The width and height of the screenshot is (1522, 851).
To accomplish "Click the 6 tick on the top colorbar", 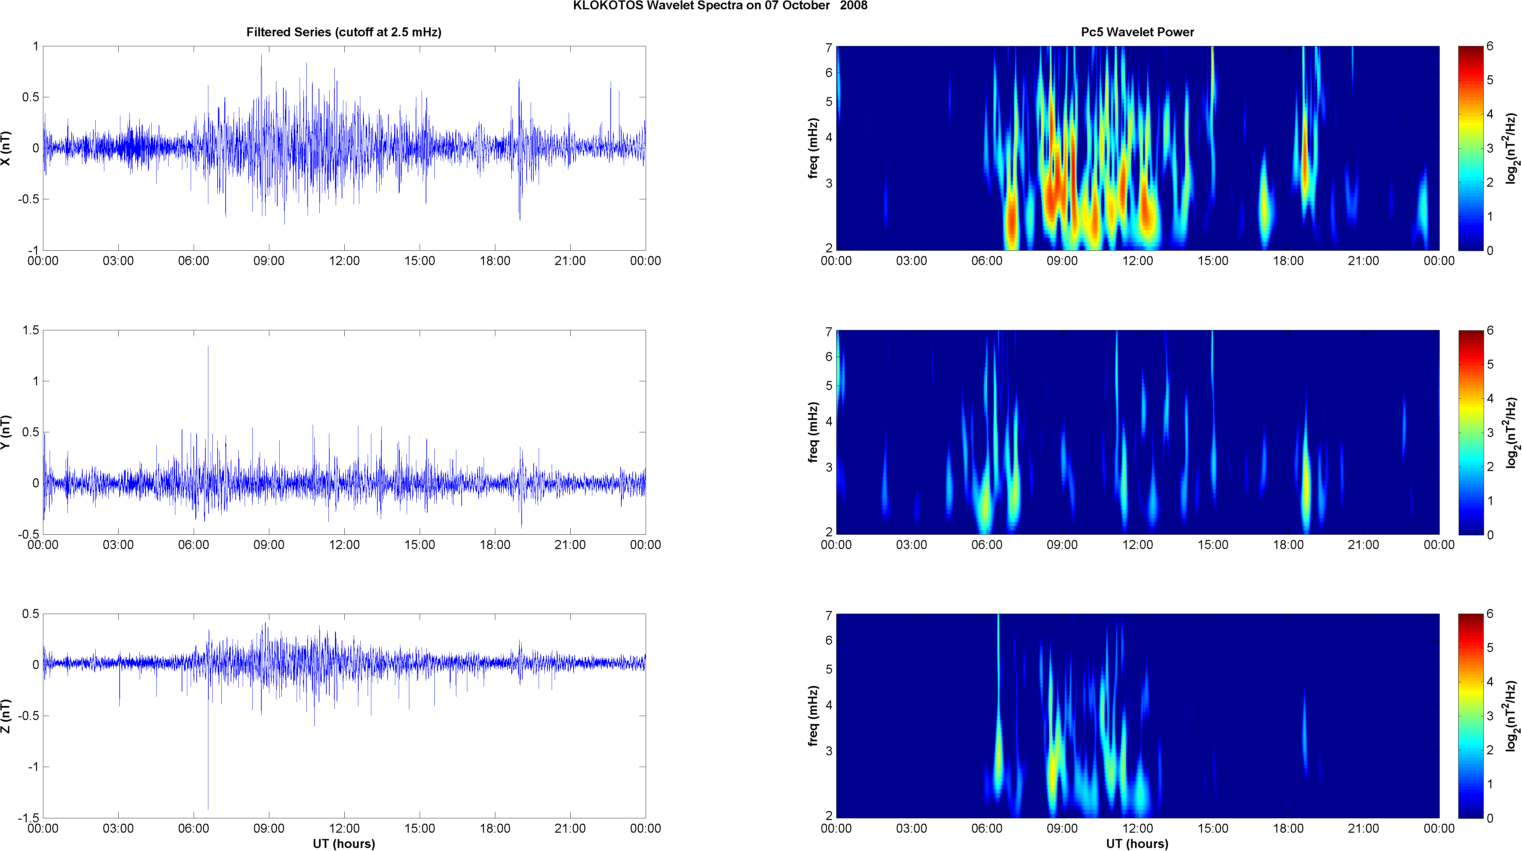I will point(1490,46).
